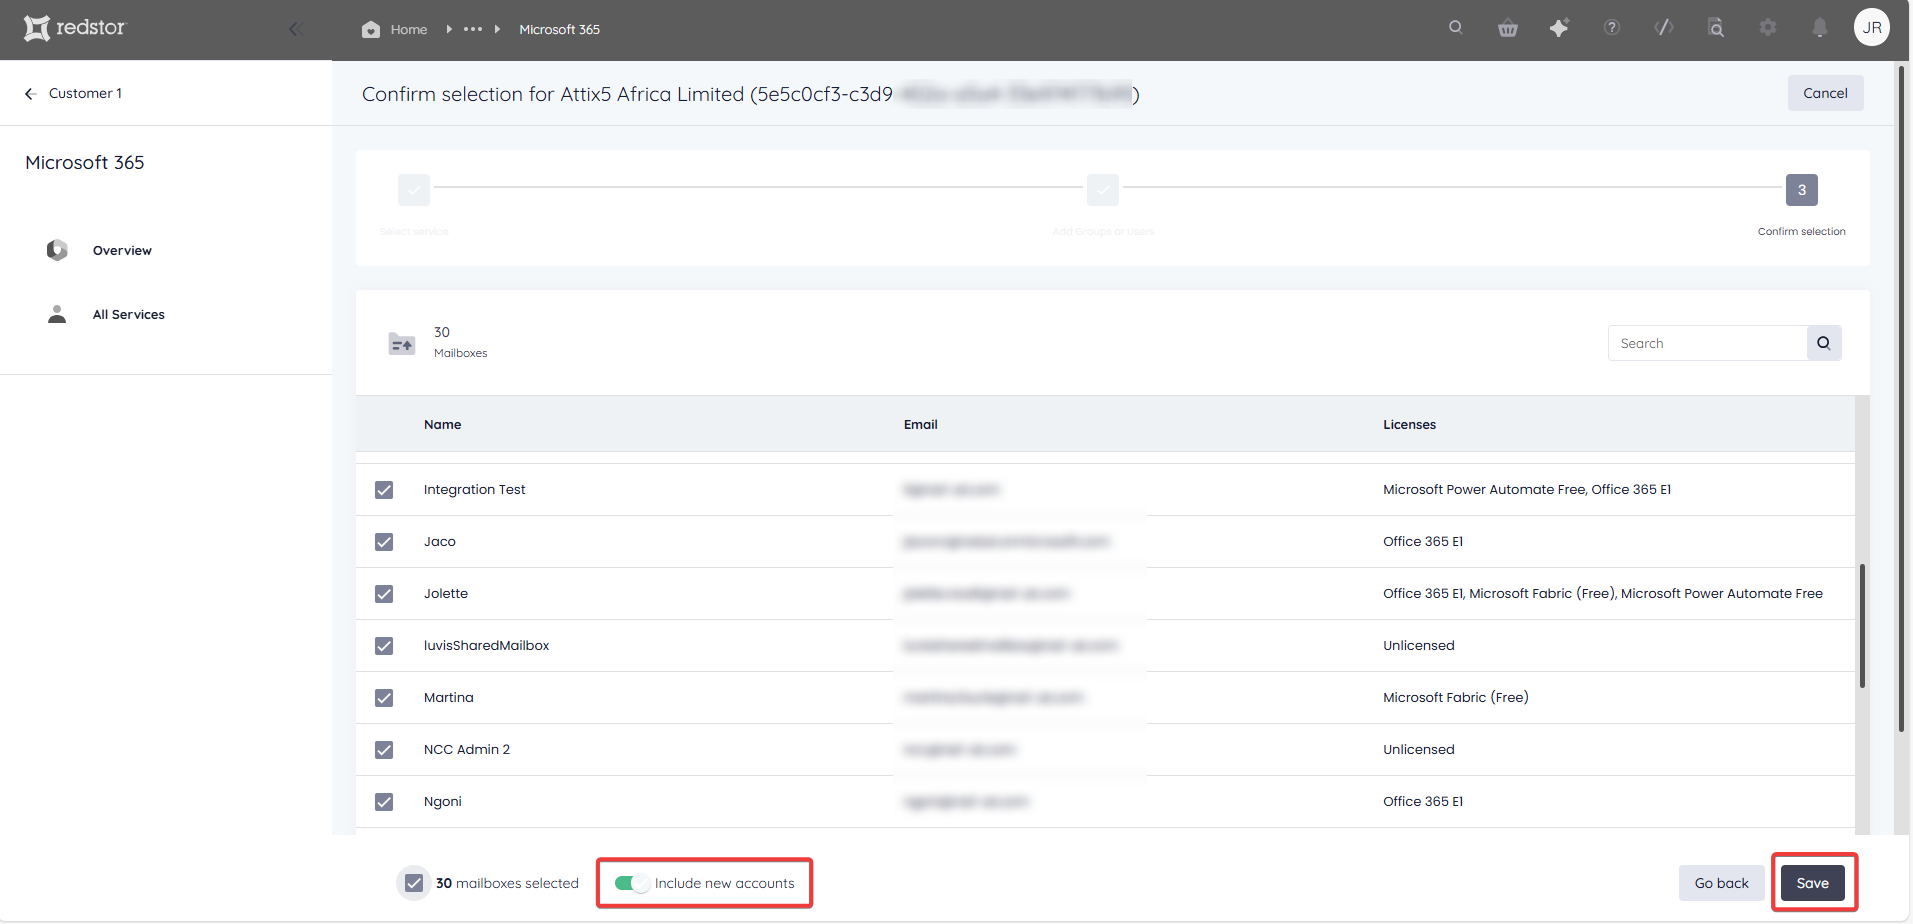The image size is (1913, 924).
Task: Click the 30 Mailboxes count label
Action: coord(460,342)
